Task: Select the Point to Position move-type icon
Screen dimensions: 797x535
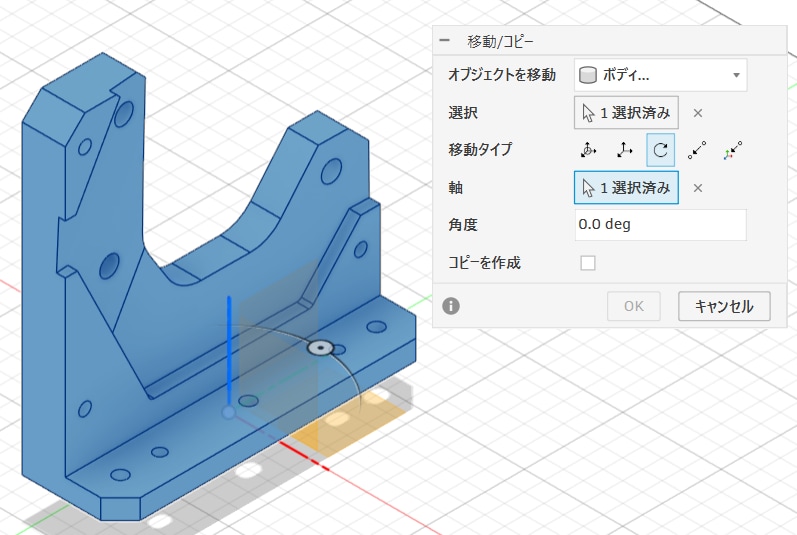Action: pyautogui.click(x=732, y=150)
